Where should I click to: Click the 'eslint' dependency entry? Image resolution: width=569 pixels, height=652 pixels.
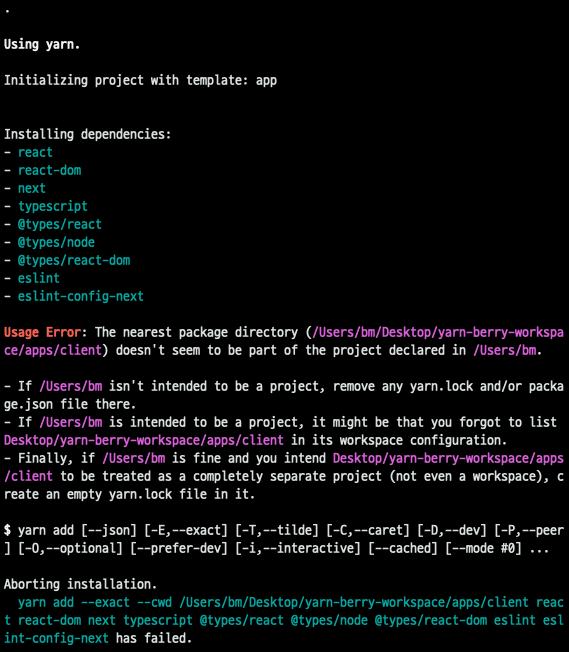click(x=39, y=278)
